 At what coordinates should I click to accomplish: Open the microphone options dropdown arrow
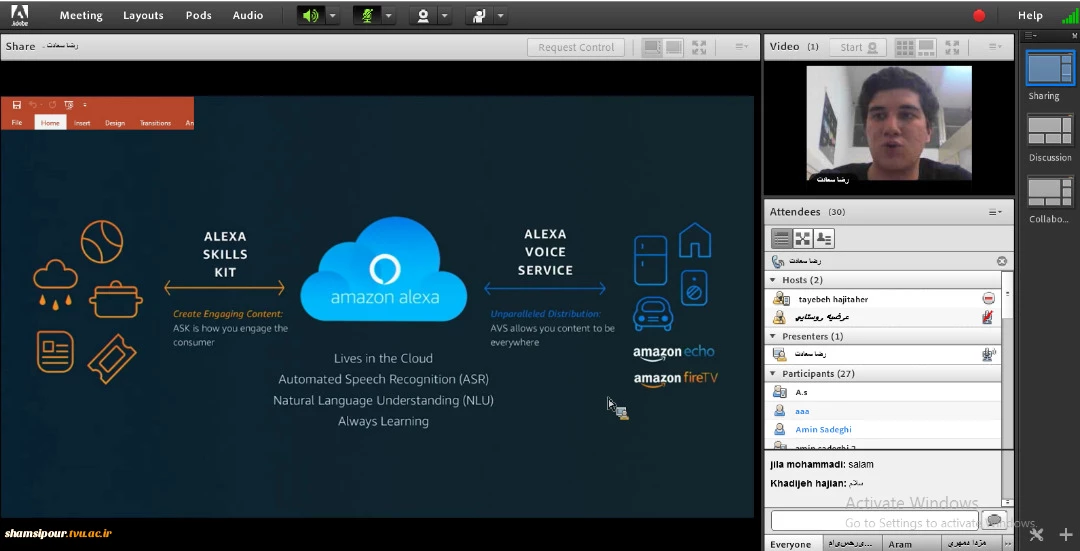[x=388, y=15]
